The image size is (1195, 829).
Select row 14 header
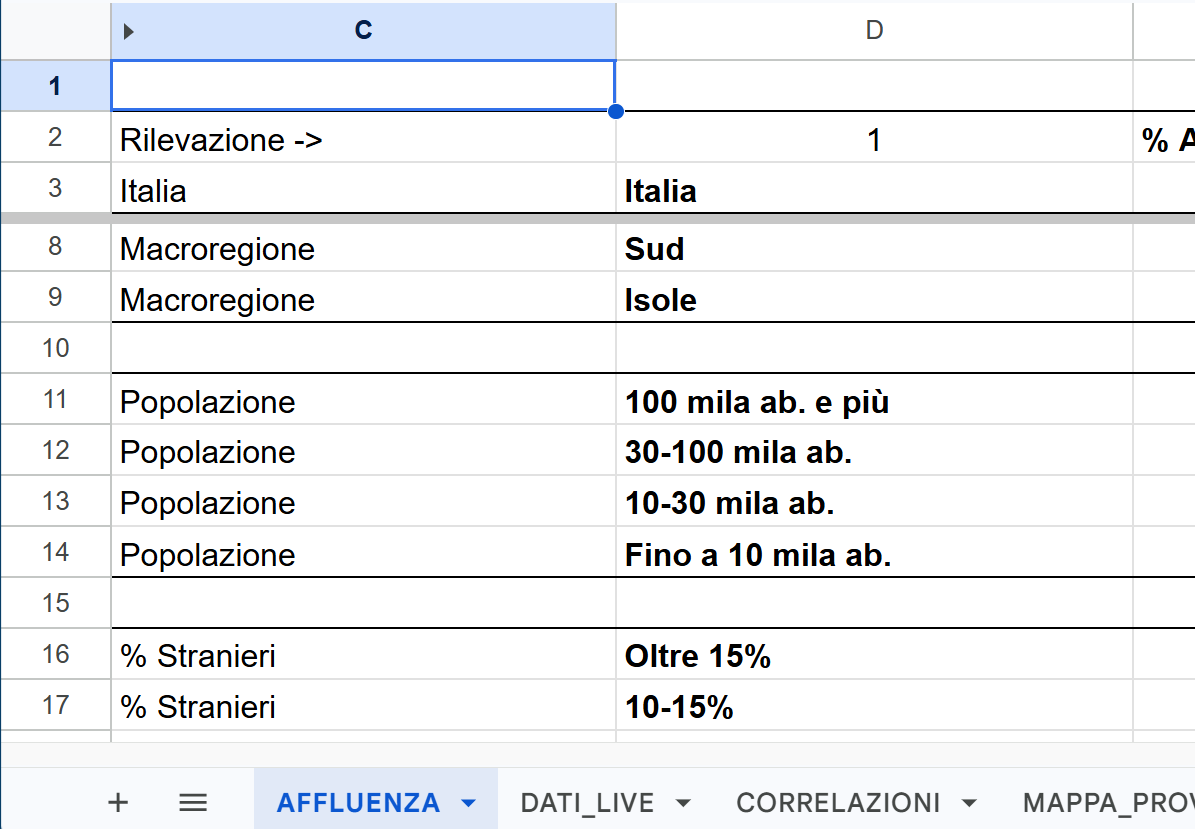[55, 552]
